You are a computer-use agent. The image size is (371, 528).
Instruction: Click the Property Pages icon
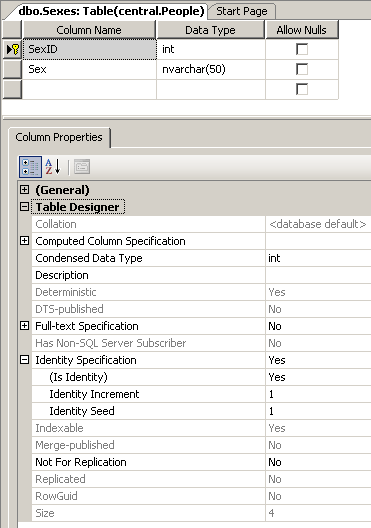pyautogui.click(x=82, y=167)
